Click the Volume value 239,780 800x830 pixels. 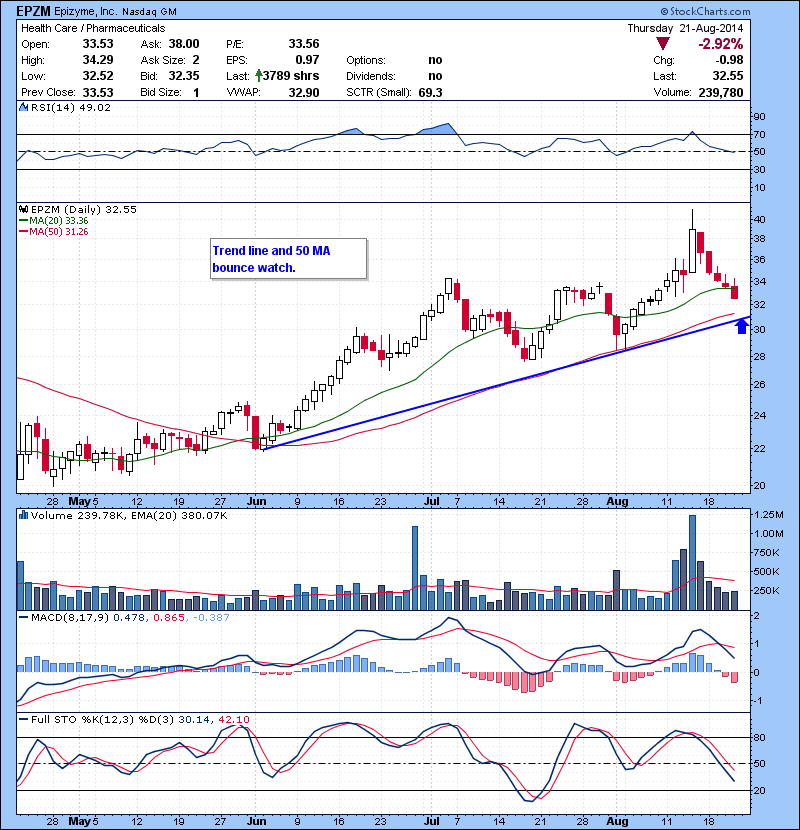[721, 92]
